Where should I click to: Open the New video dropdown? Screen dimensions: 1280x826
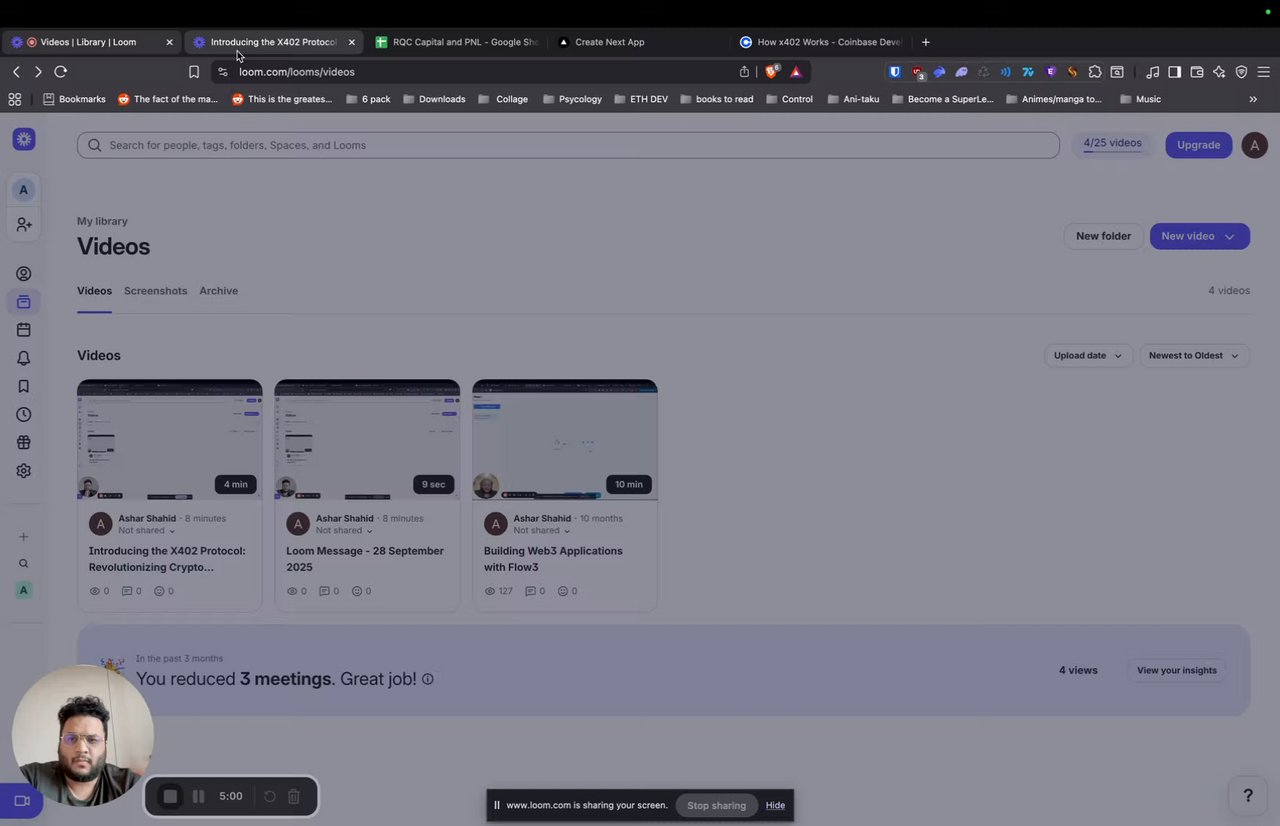click(1200, 236)
